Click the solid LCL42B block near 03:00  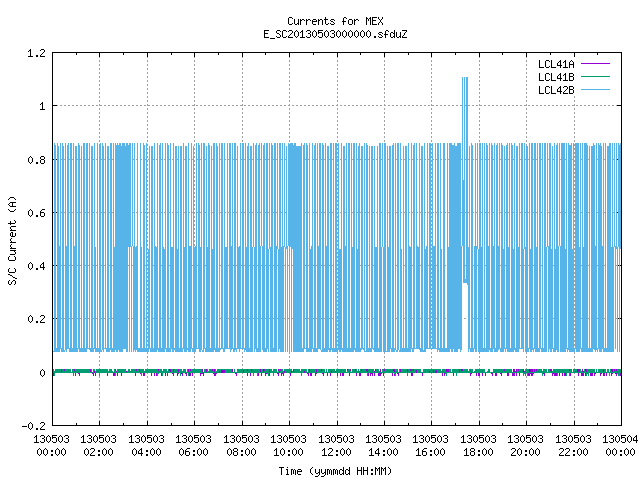pyautogui.click(x=122, y=247)
